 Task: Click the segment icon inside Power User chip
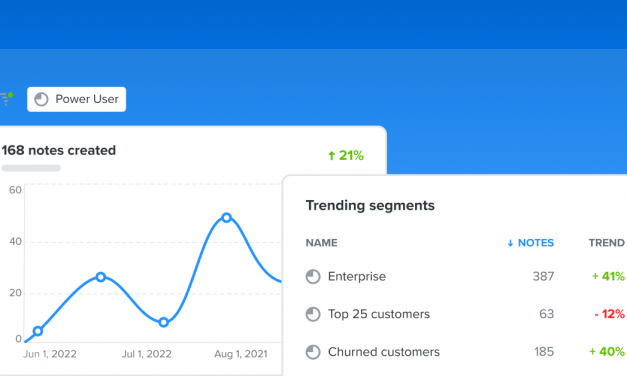pos(41,99)
